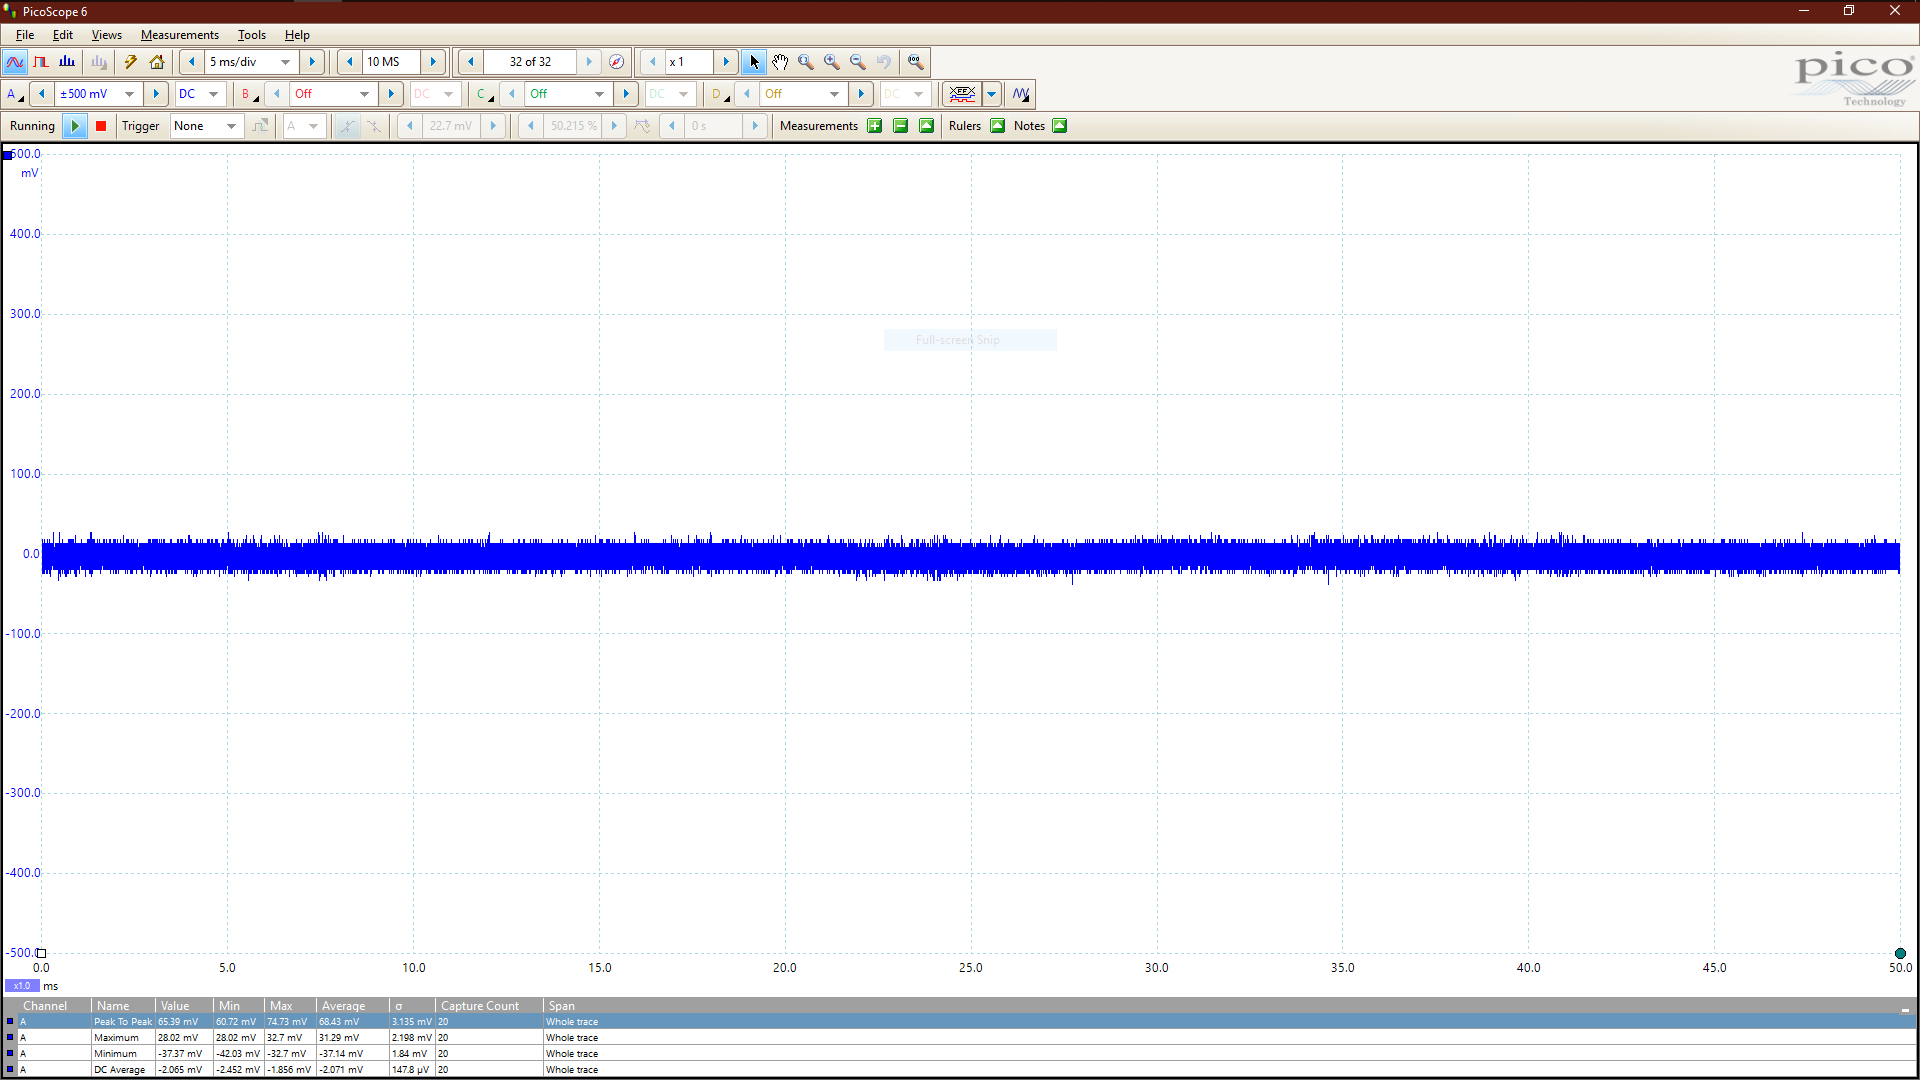
Task: Switch to Spectrum mode icon
Action: coord(67,62)
